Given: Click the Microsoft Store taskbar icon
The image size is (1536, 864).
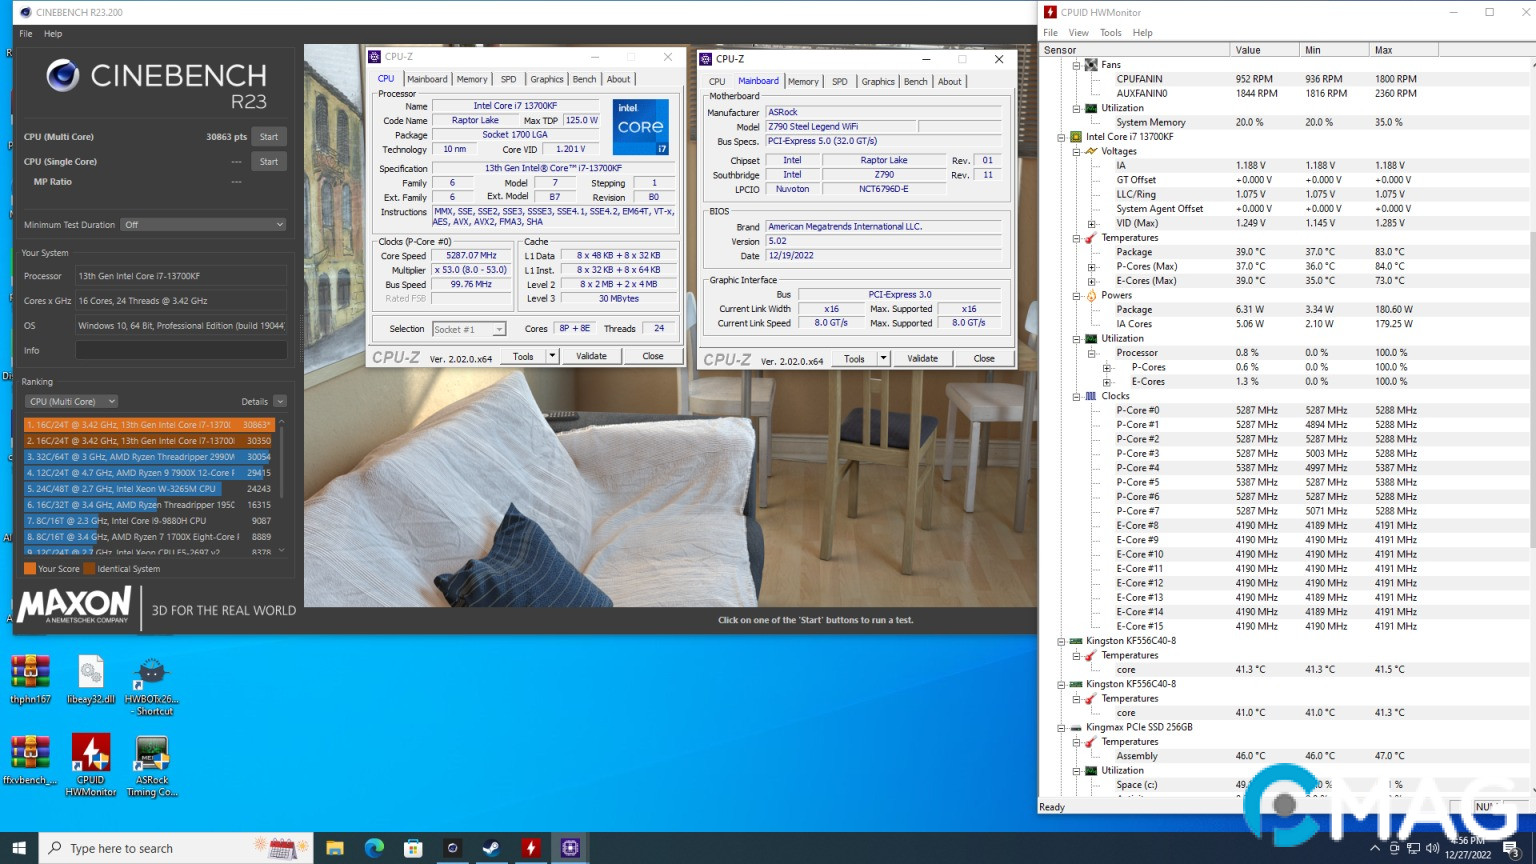Looking at the screenshot, I should pos(413,848).
